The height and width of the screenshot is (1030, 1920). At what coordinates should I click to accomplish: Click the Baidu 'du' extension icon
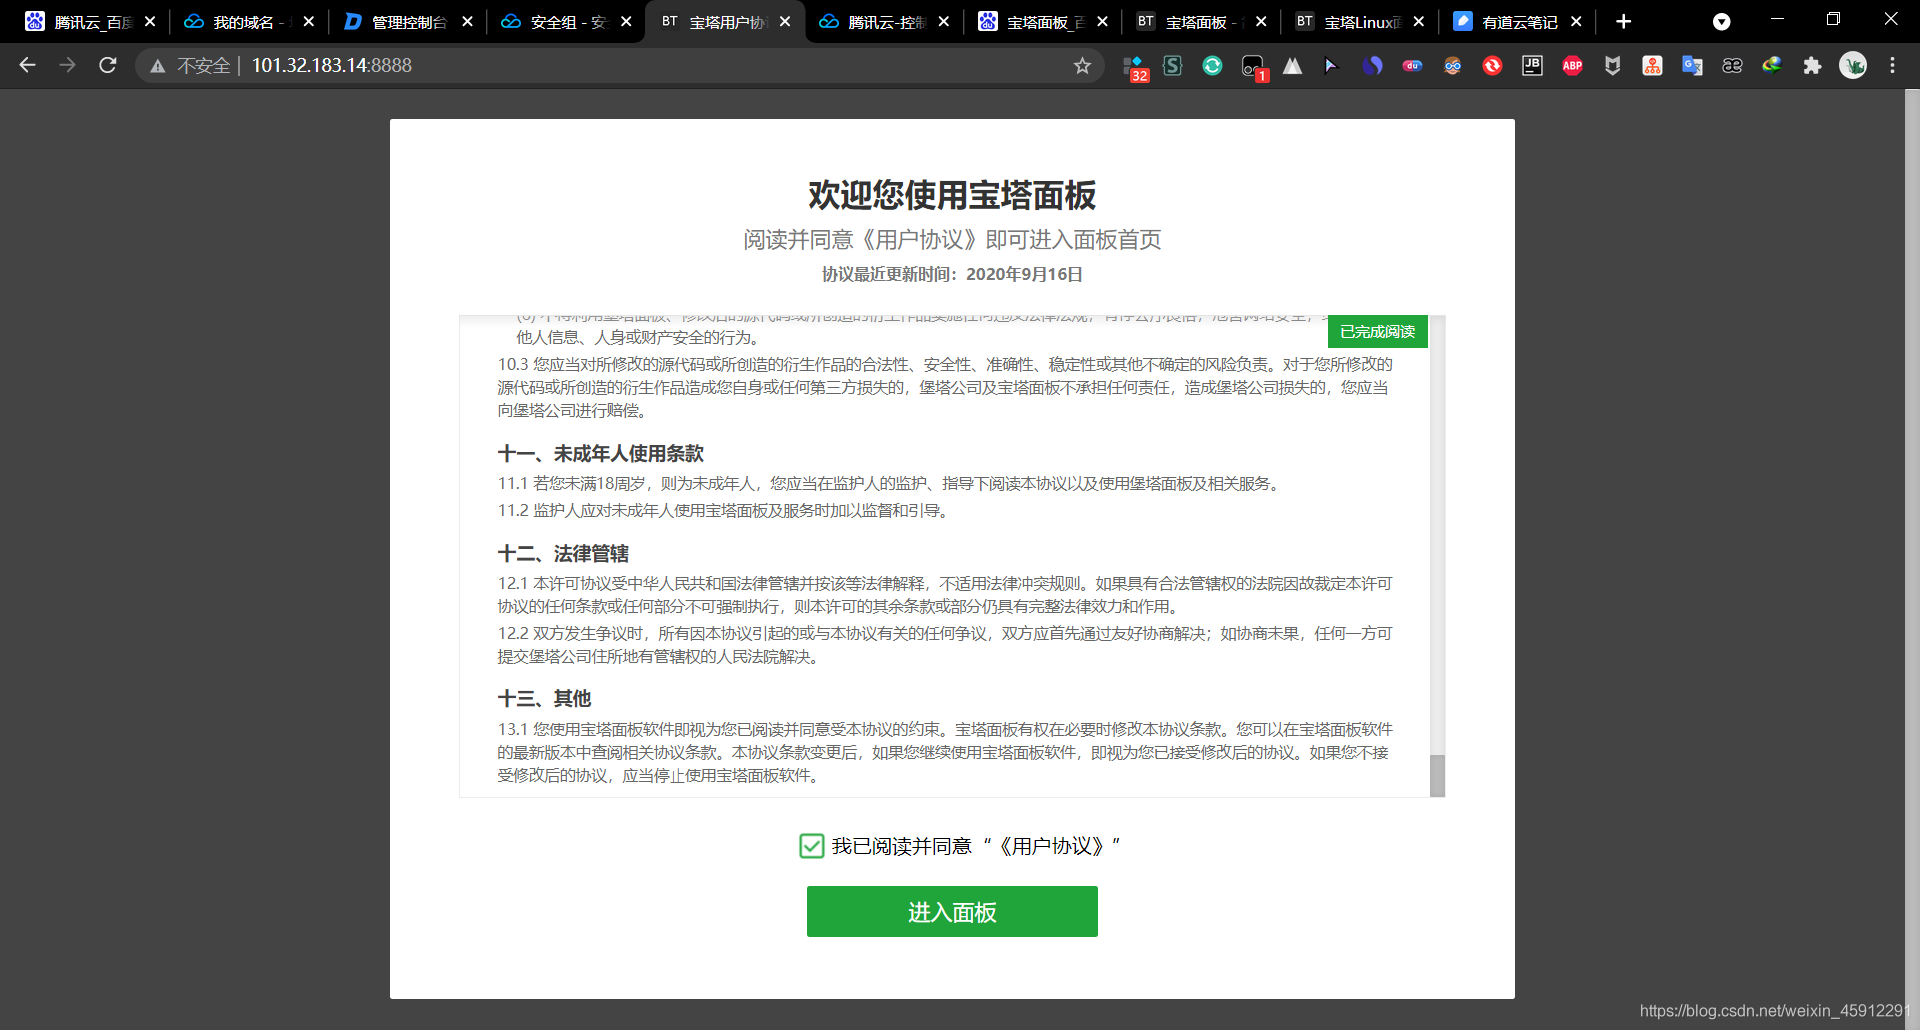[1412, 65]
